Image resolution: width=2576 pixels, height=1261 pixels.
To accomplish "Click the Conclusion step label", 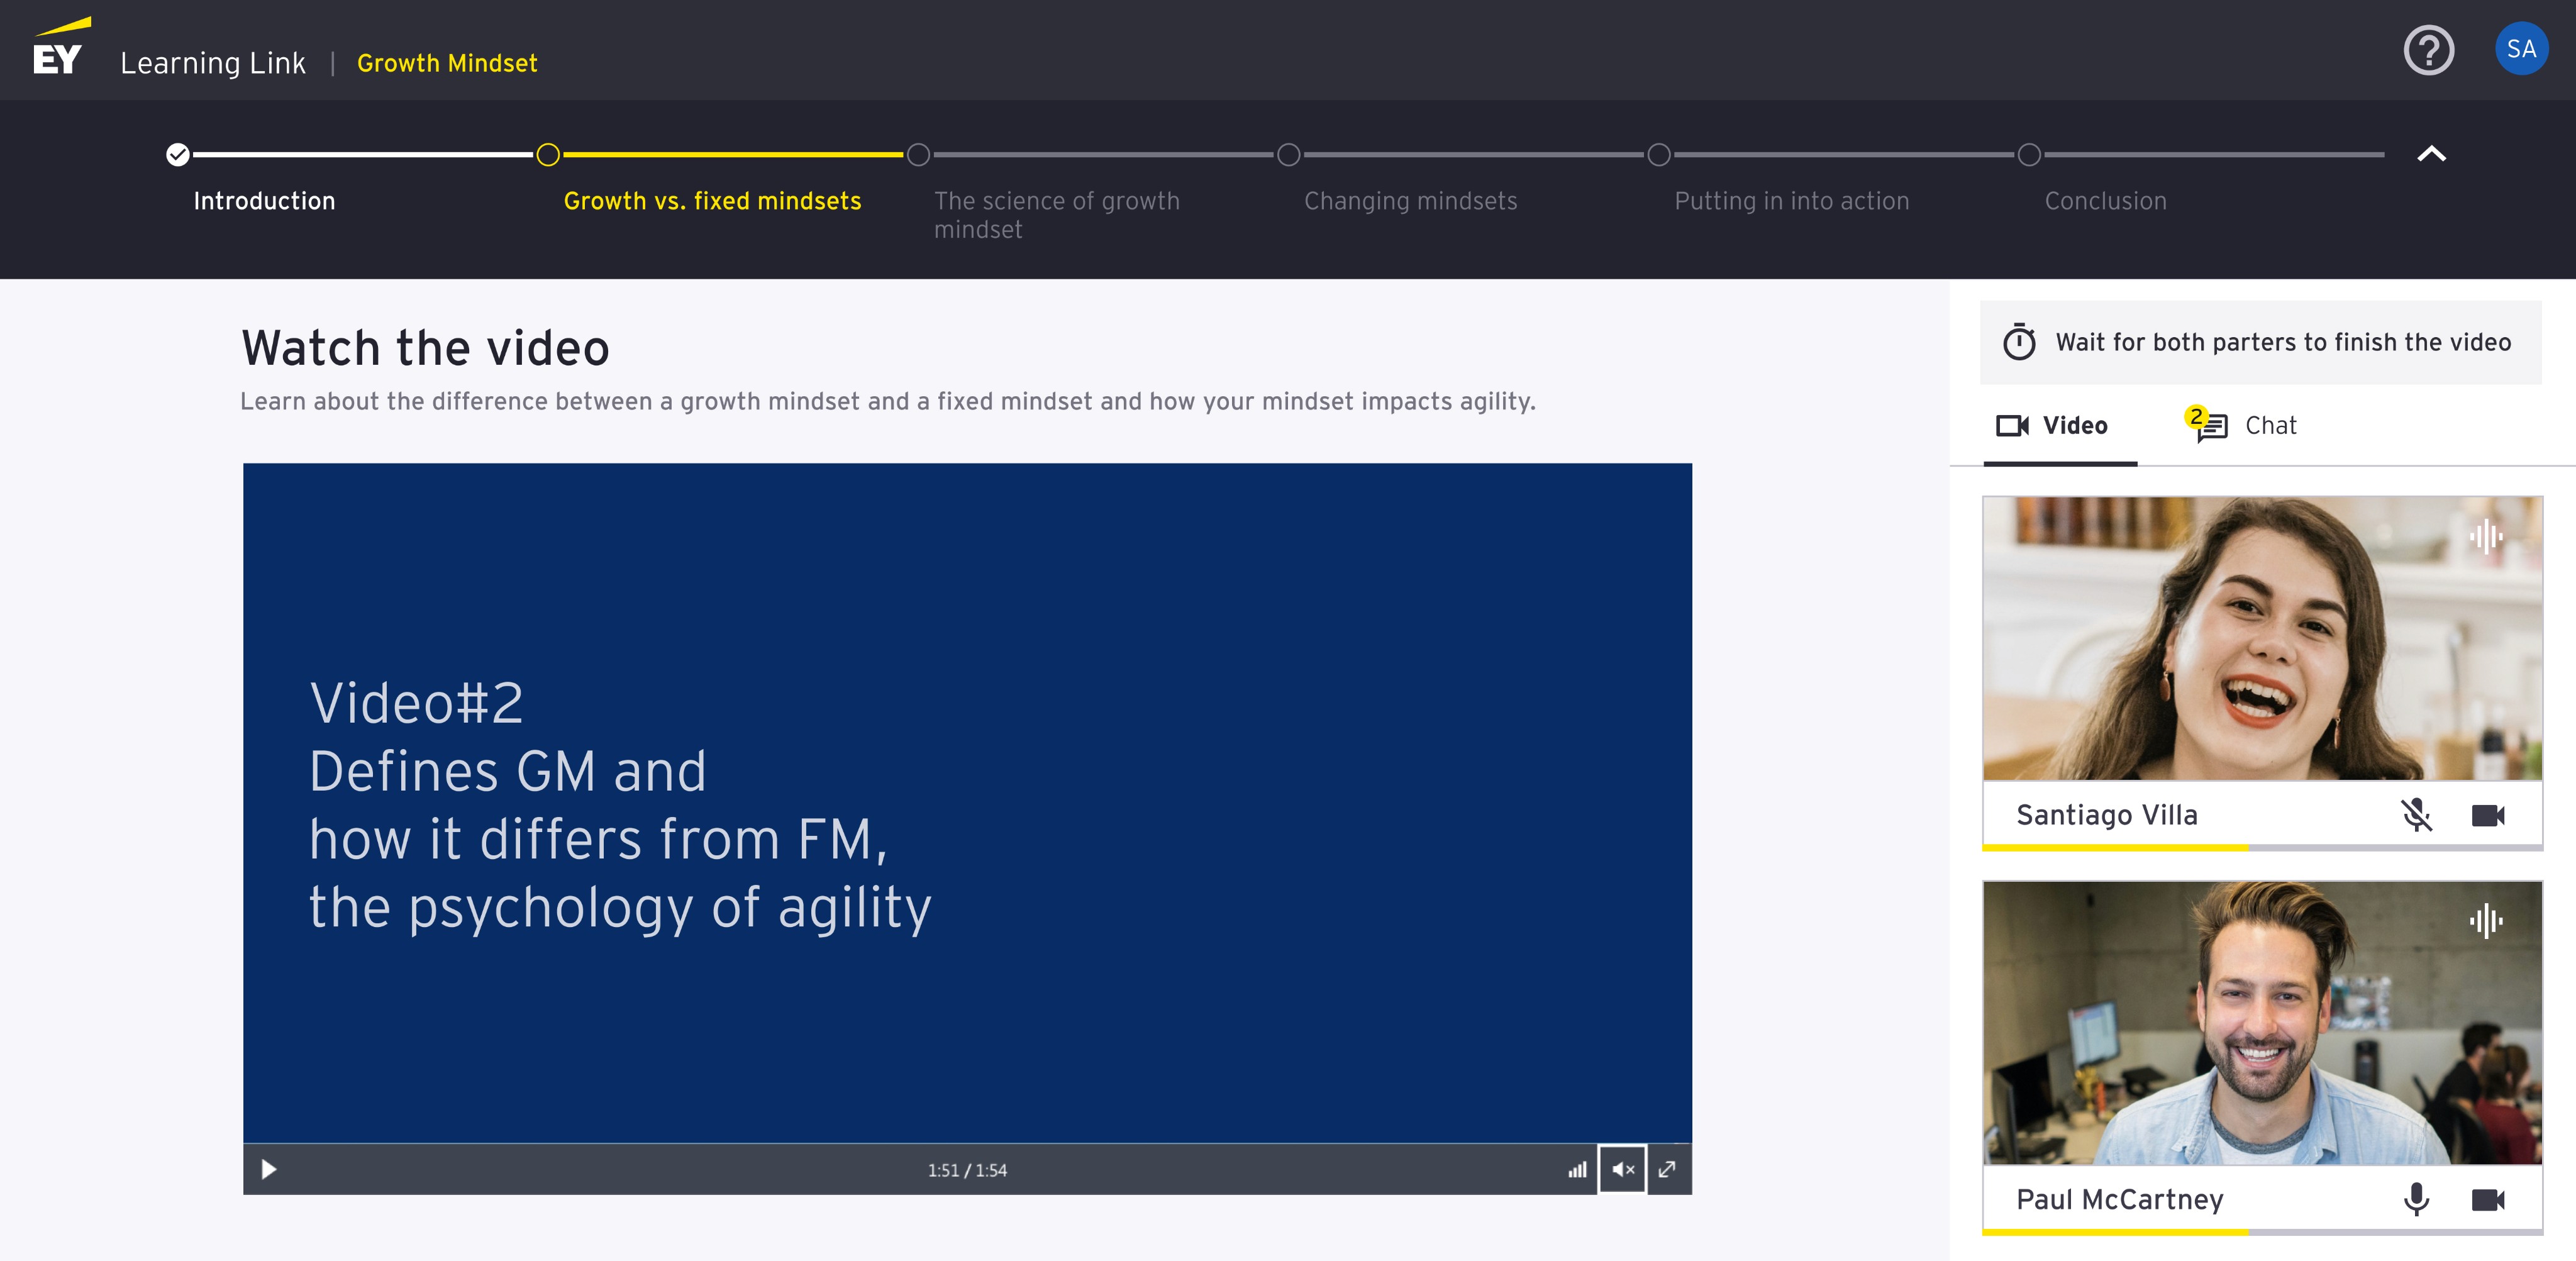I will pyautogui.click(x=2105, y=201).
